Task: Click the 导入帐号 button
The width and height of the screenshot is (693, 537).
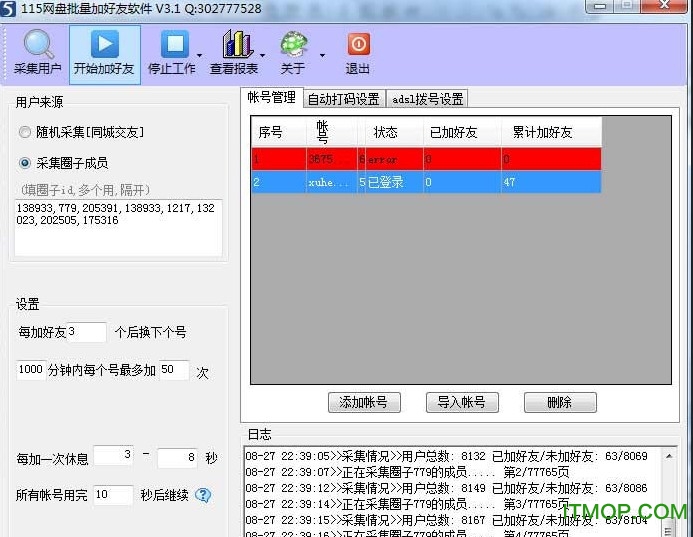Action: [x=461, y=402]
